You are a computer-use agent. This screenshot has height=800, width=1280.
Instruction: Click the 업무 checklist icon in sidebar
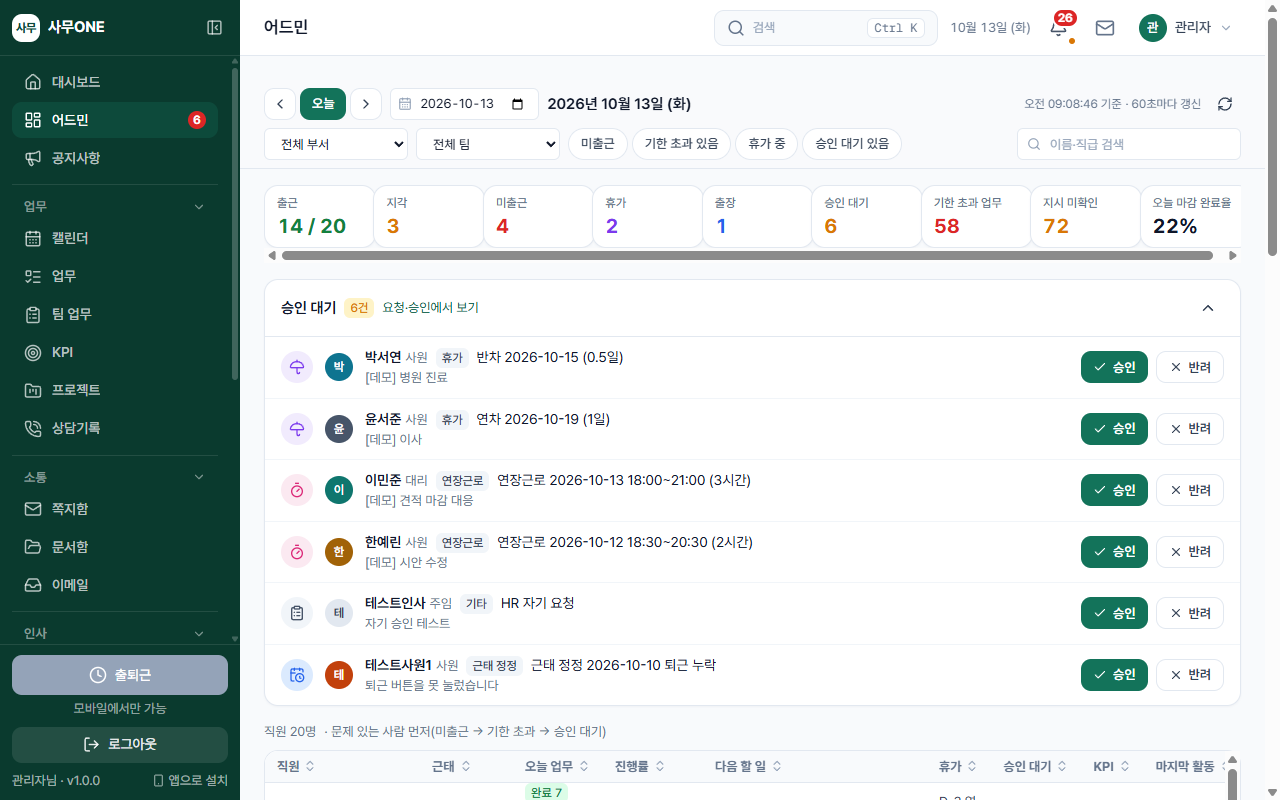(x=33, y=276)
